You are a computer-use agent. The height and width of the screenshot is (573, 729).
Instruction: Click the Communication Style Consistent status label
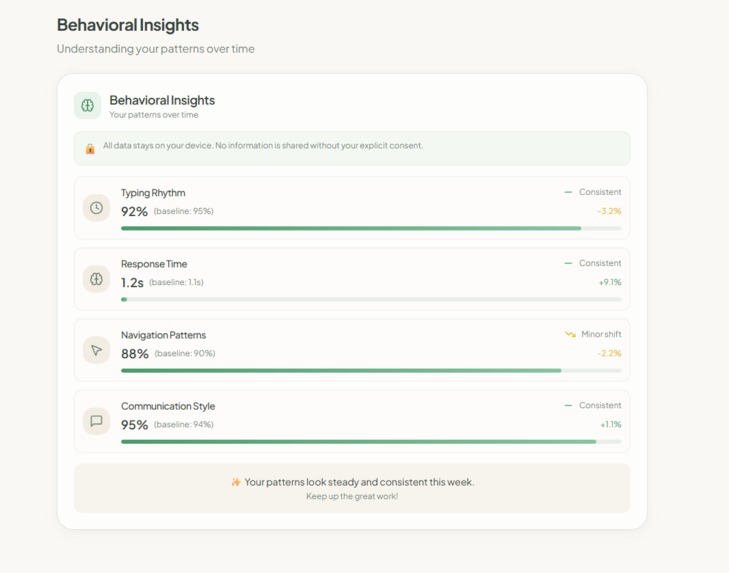point(600,405)
